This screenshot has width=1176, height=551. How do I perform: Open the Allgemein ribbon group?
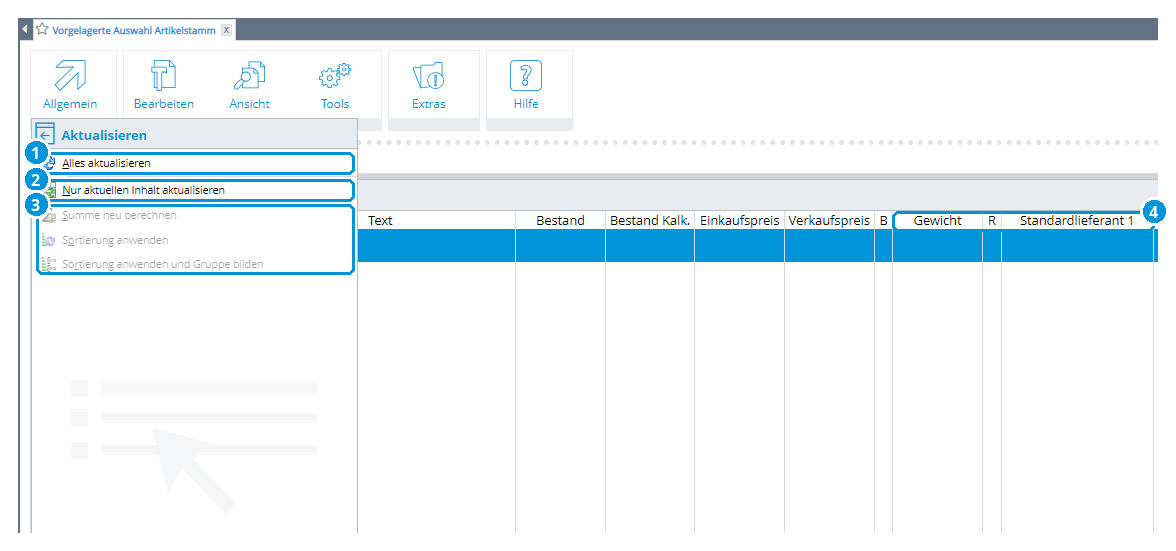point(70,85)
